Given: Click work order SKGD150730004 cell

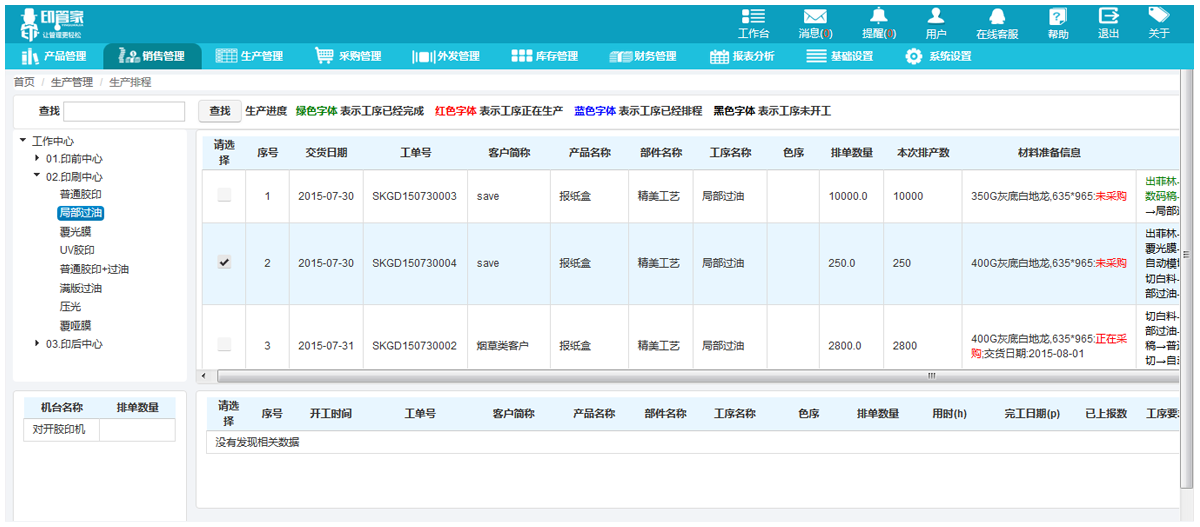Looking at the screenshot, I should (414, 263).
